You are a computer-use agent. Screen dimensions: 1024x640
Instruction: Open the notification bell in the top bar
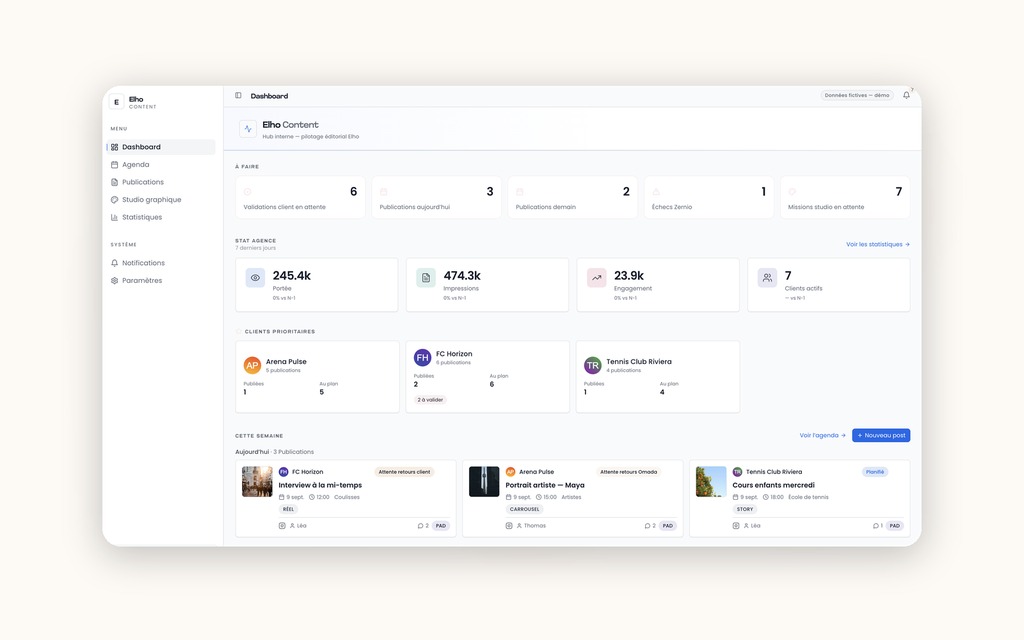coord(906,95)
